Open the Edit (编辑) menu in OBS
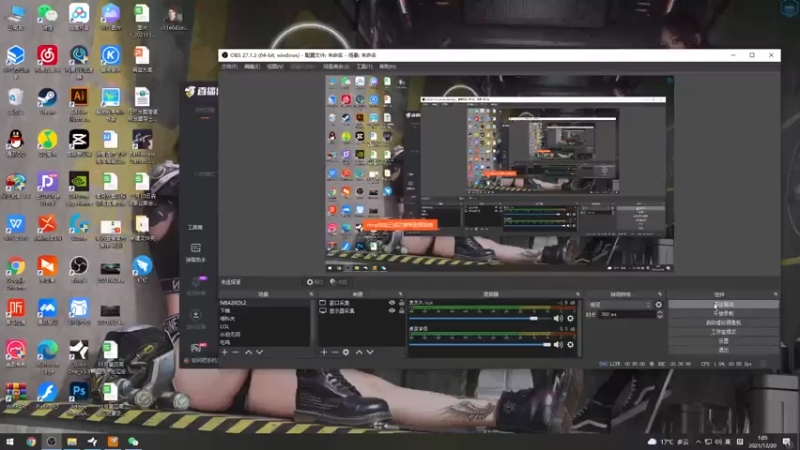Viewport: 800px width, 450px height. coord(252,66)
